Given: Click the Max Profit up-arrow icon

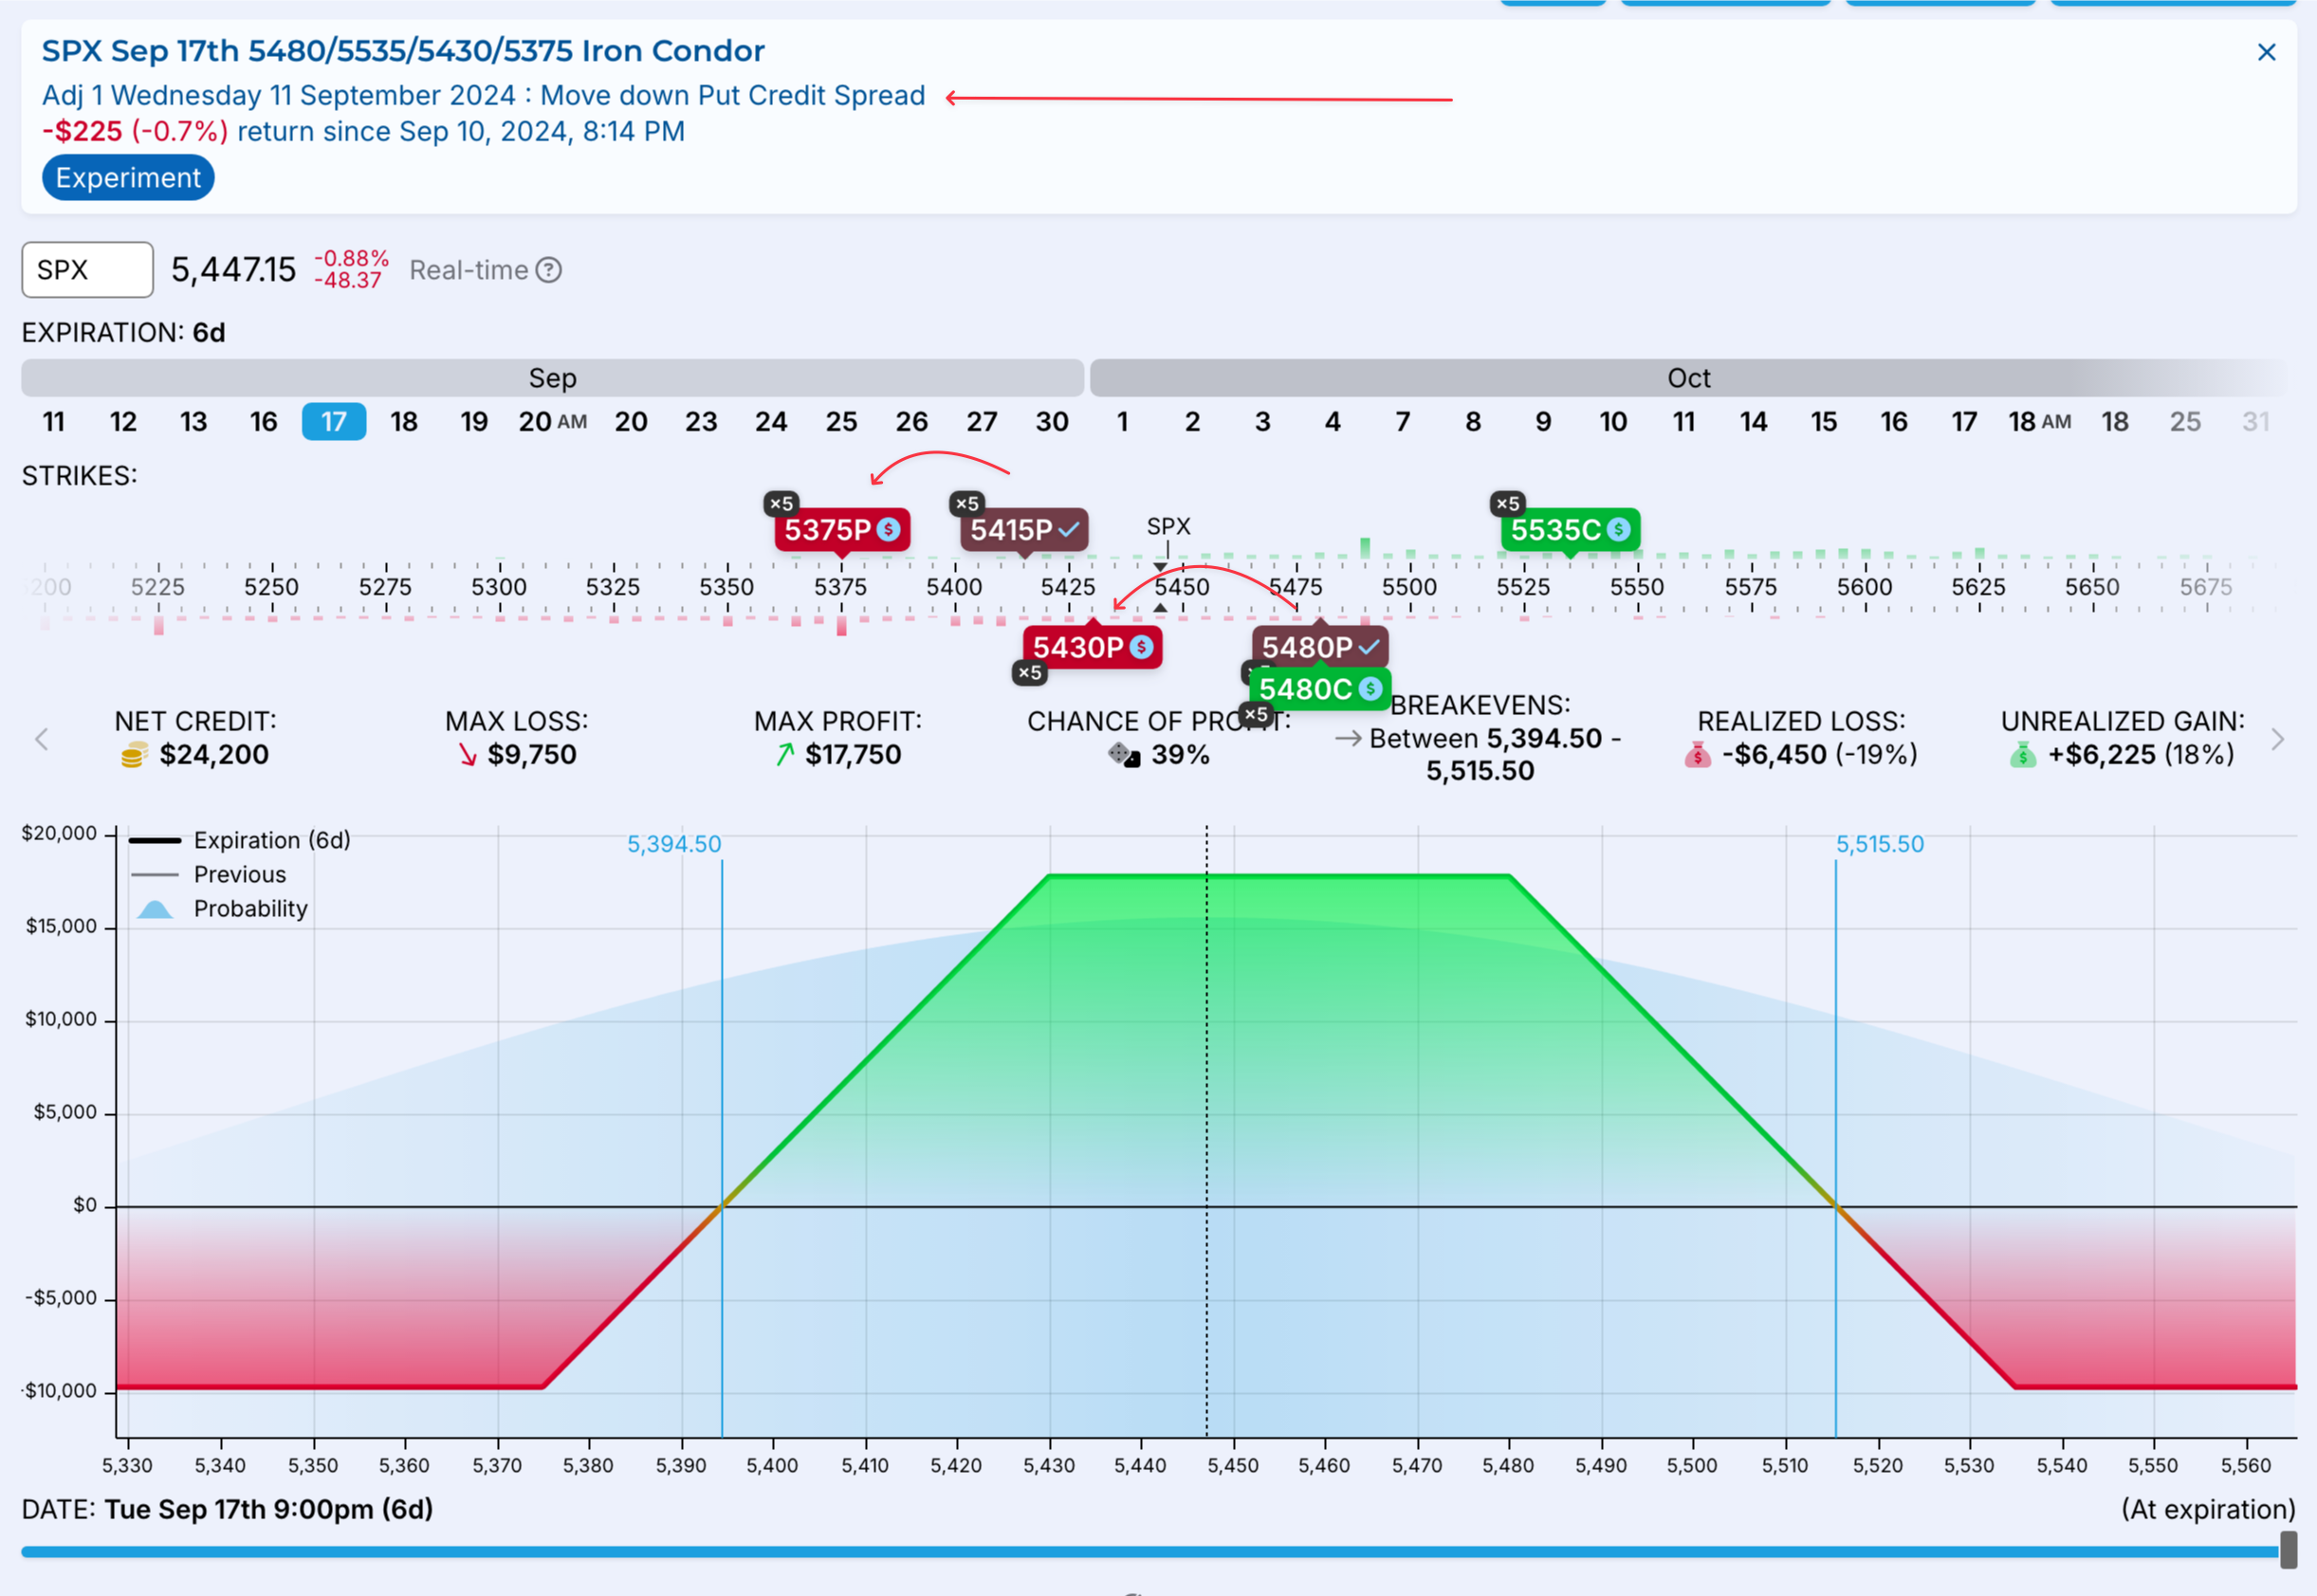Looking at the screenshot, I should pos(785,756).
